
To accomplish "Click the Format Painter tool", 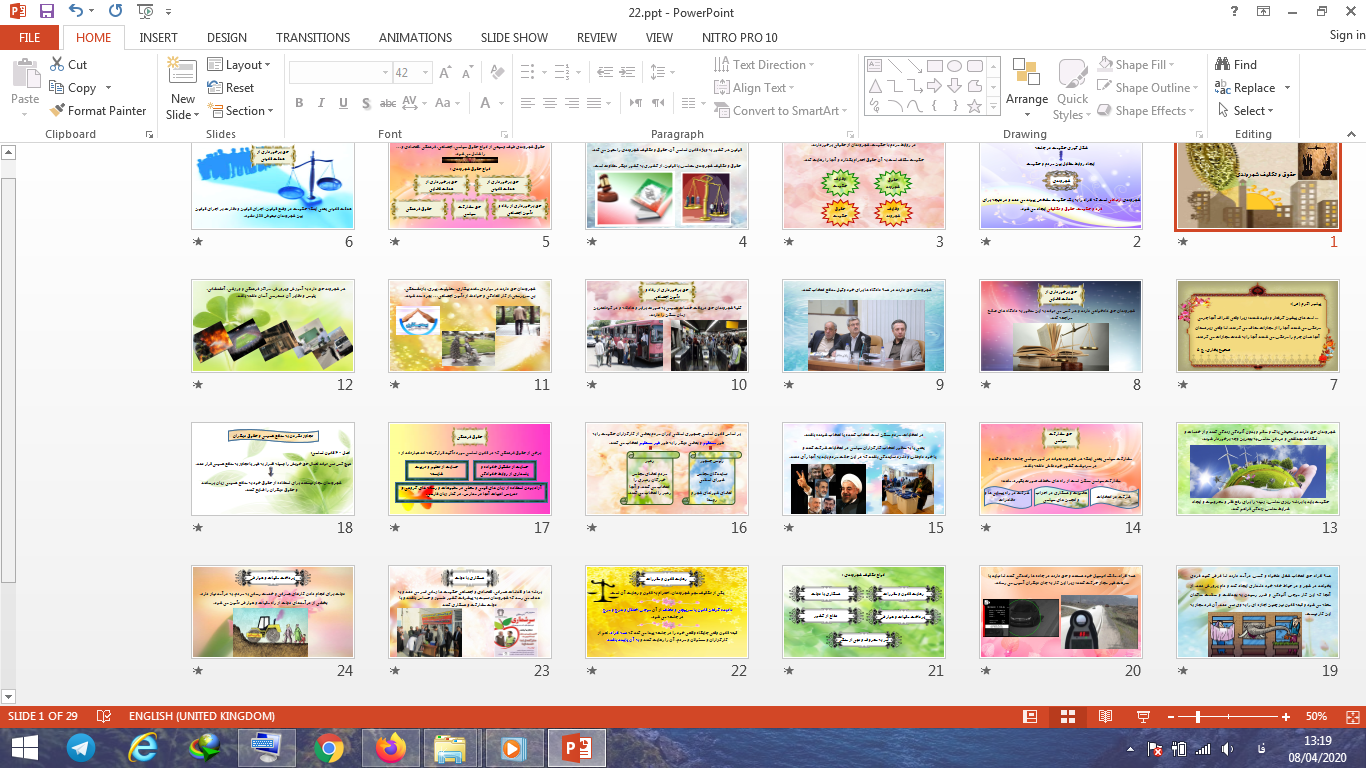I will 98,111.
